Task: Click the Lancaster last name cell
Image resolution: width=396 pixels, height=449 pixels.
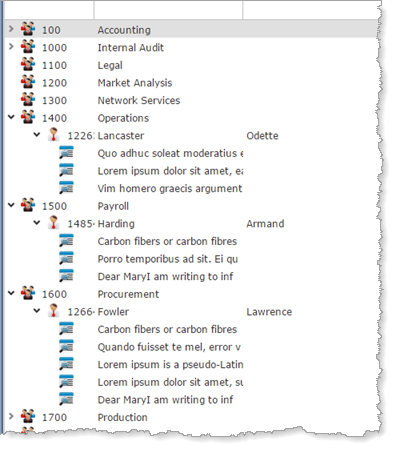Action: click(121, 136)
